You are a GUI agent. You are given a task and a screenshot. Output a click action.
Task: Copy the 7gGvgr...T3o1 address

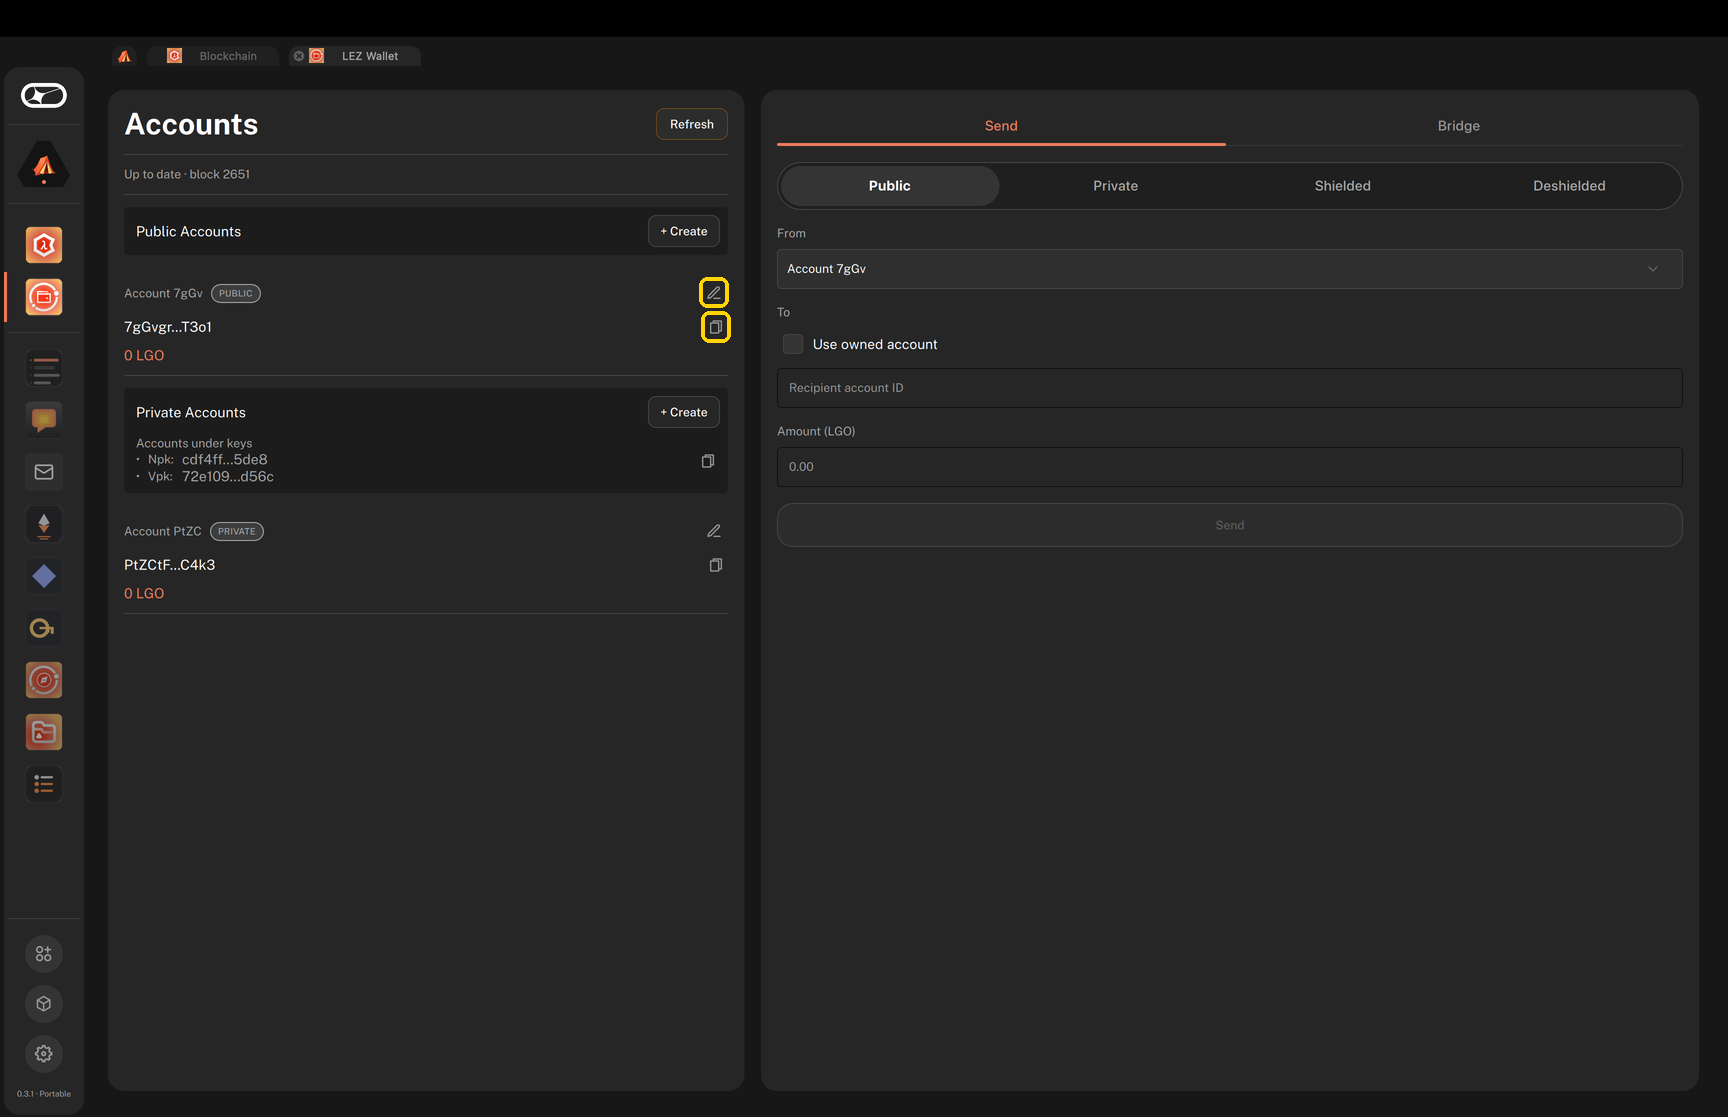[716, 327]
